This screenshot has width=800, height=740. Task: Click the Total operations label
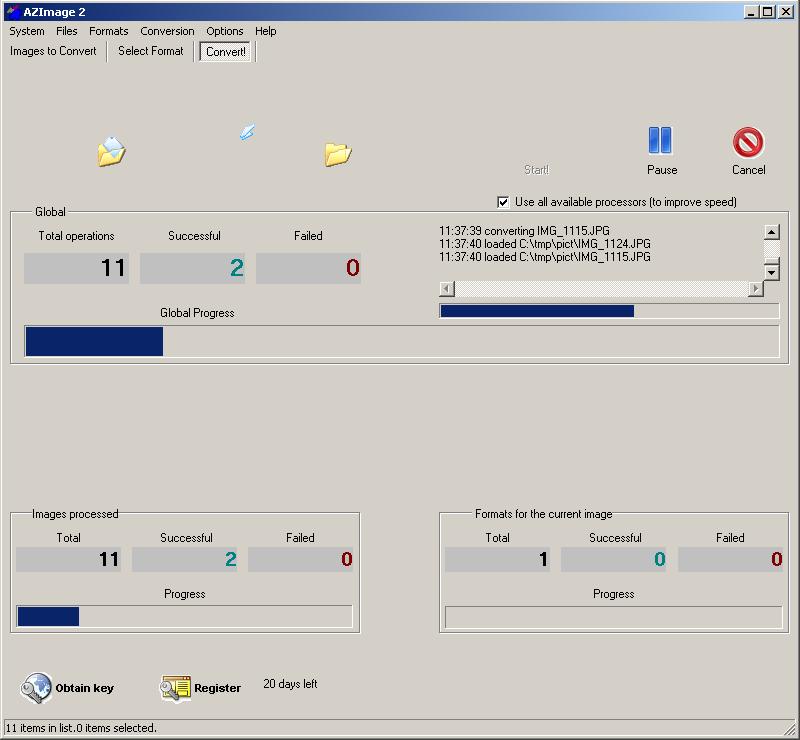[x=77, y=236]
